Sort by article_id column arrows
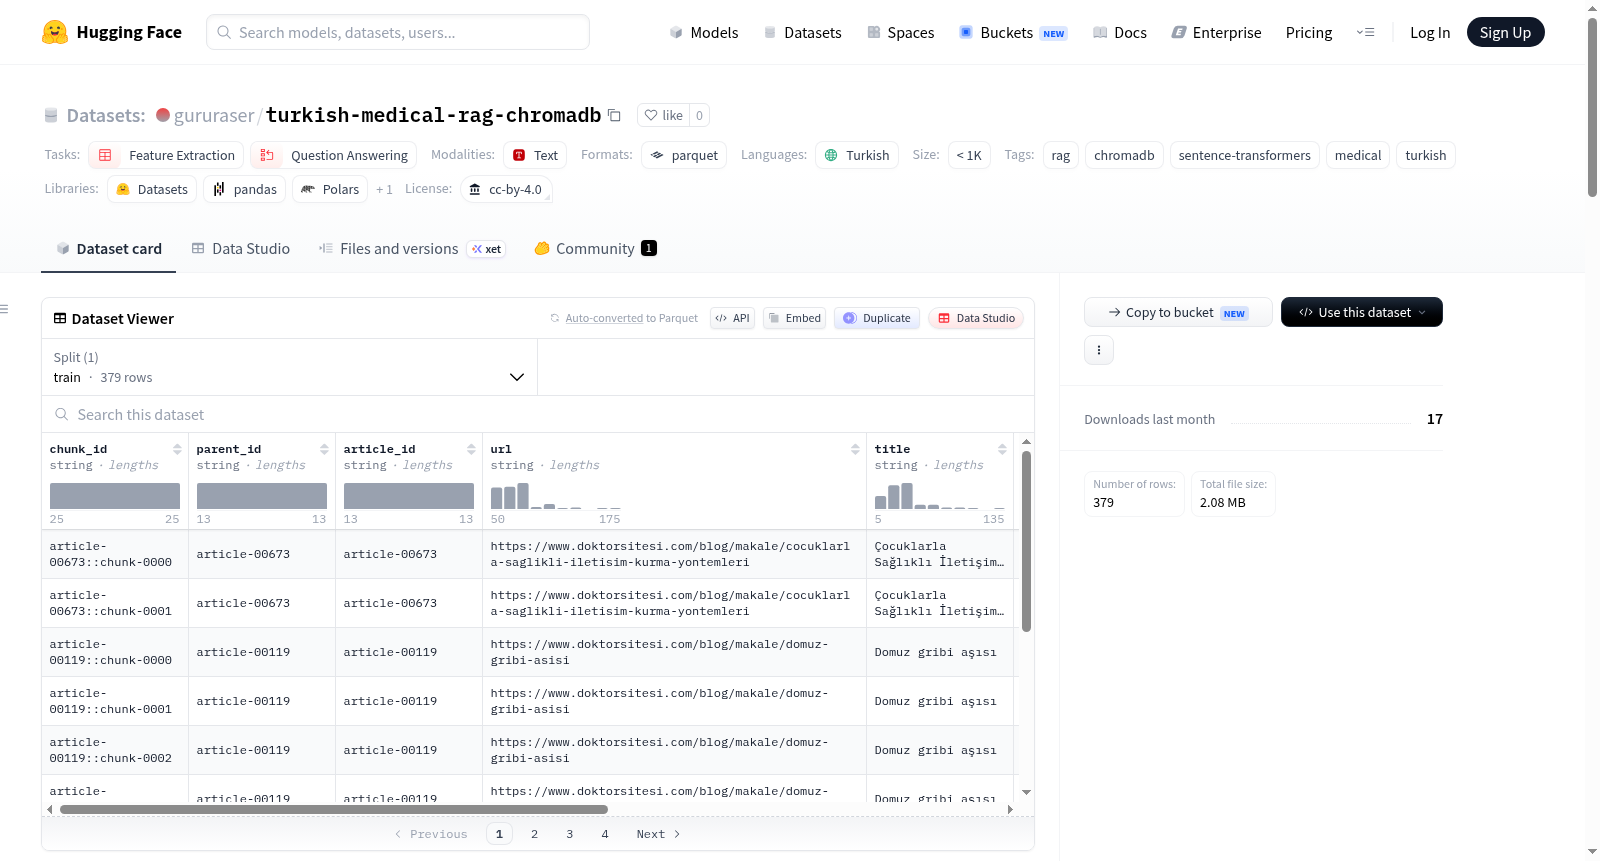 pyautogui.click(x=471, y=449)
